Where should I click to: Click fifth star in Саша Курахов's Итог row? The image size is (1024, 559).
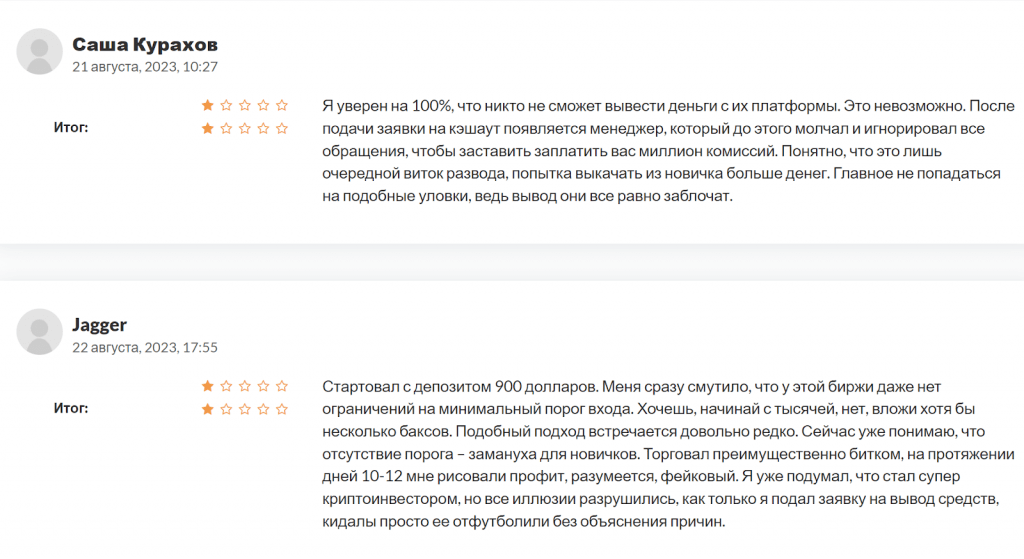[282, 128]
